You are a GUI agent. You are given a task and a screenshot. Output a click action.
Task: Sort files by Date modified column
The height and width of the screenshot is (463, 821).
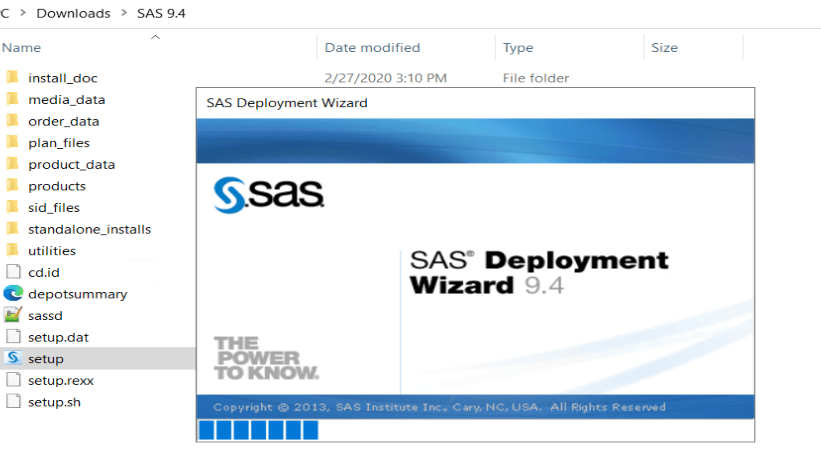coord(372,48)
